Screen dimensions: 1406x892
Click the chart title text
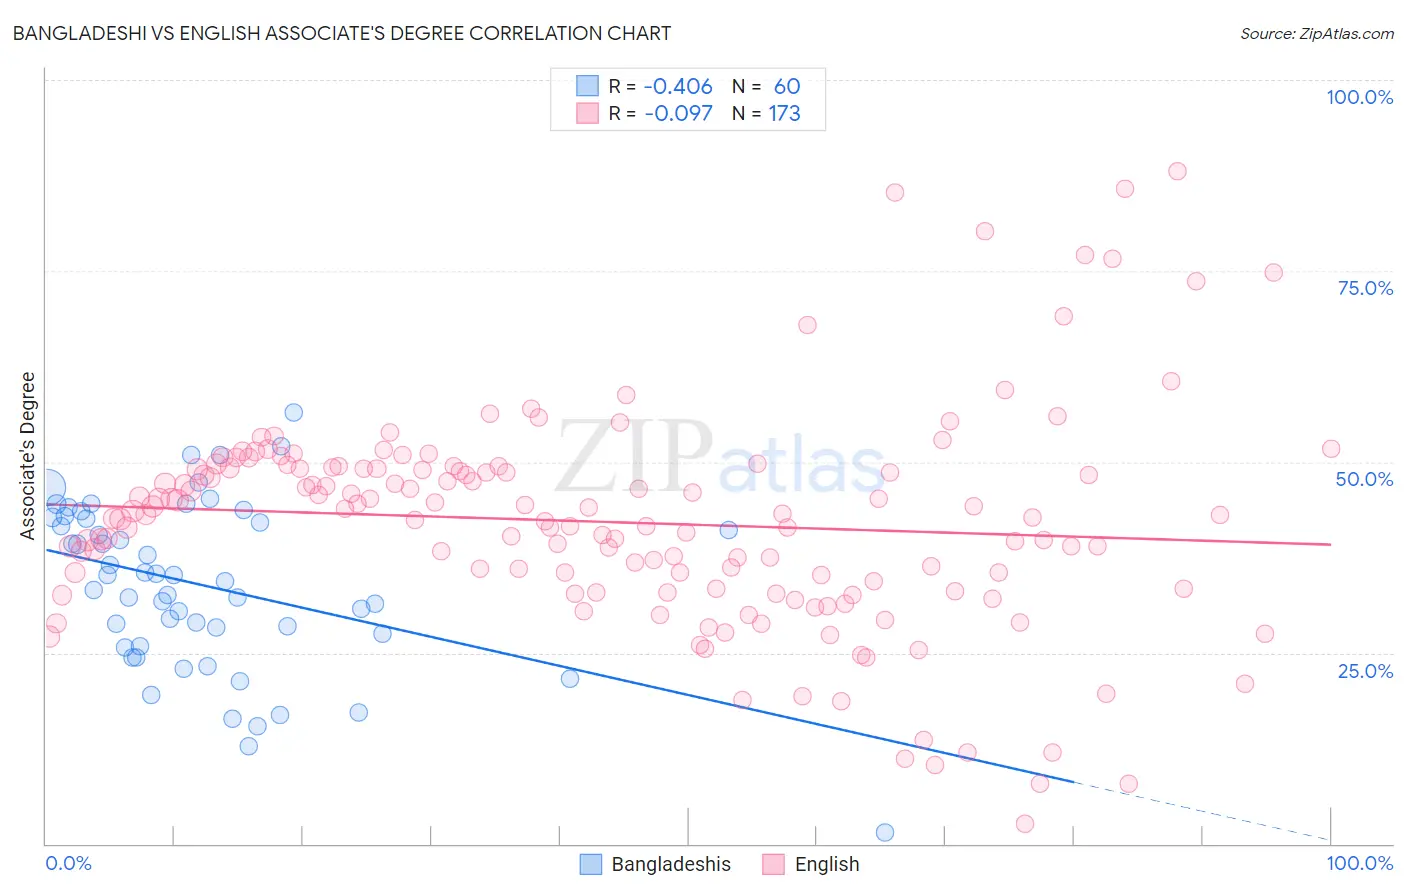pyautogui.click(x=341, y=33)
